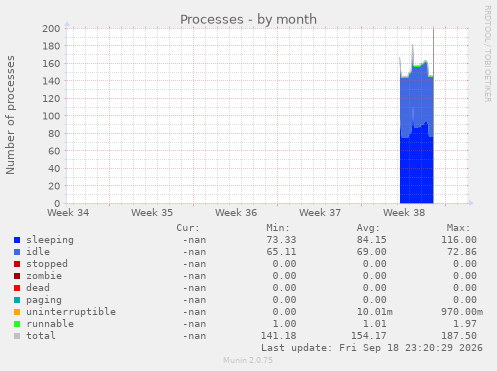Click runnable max value 1.97

[x=465, y=324]
